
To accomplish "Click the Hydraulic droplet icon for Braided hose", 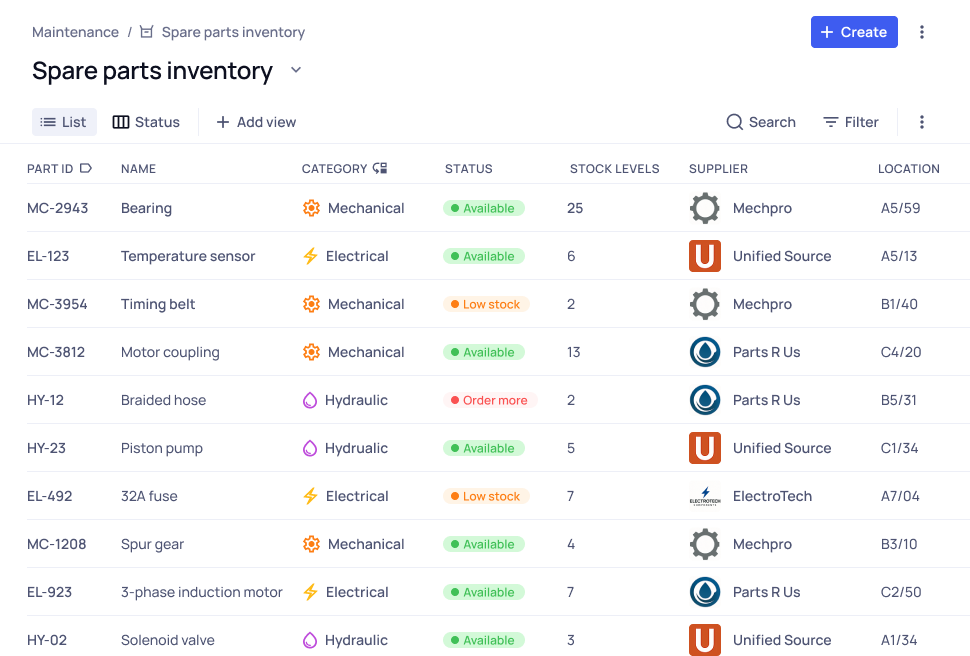I will [310, 400].
